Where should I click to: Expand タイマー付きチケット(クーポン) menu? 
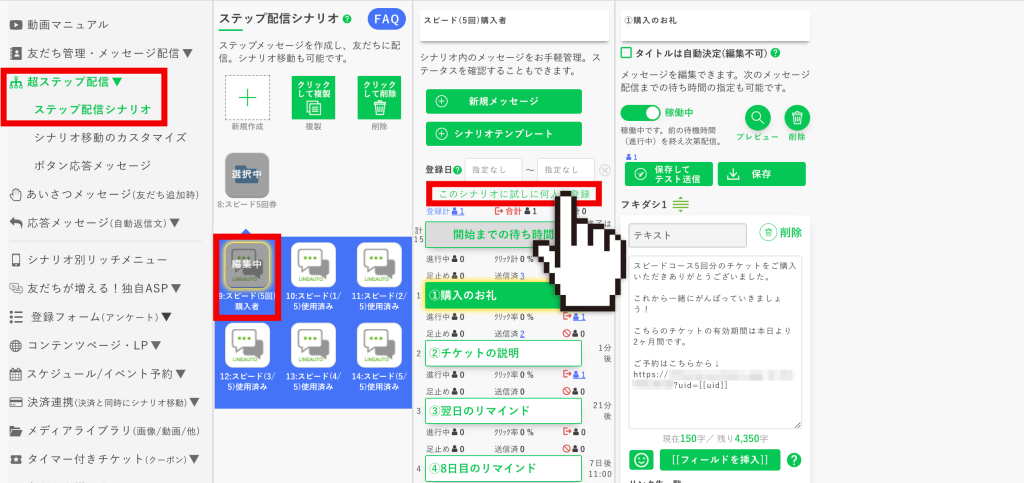[x=104, y=460]
